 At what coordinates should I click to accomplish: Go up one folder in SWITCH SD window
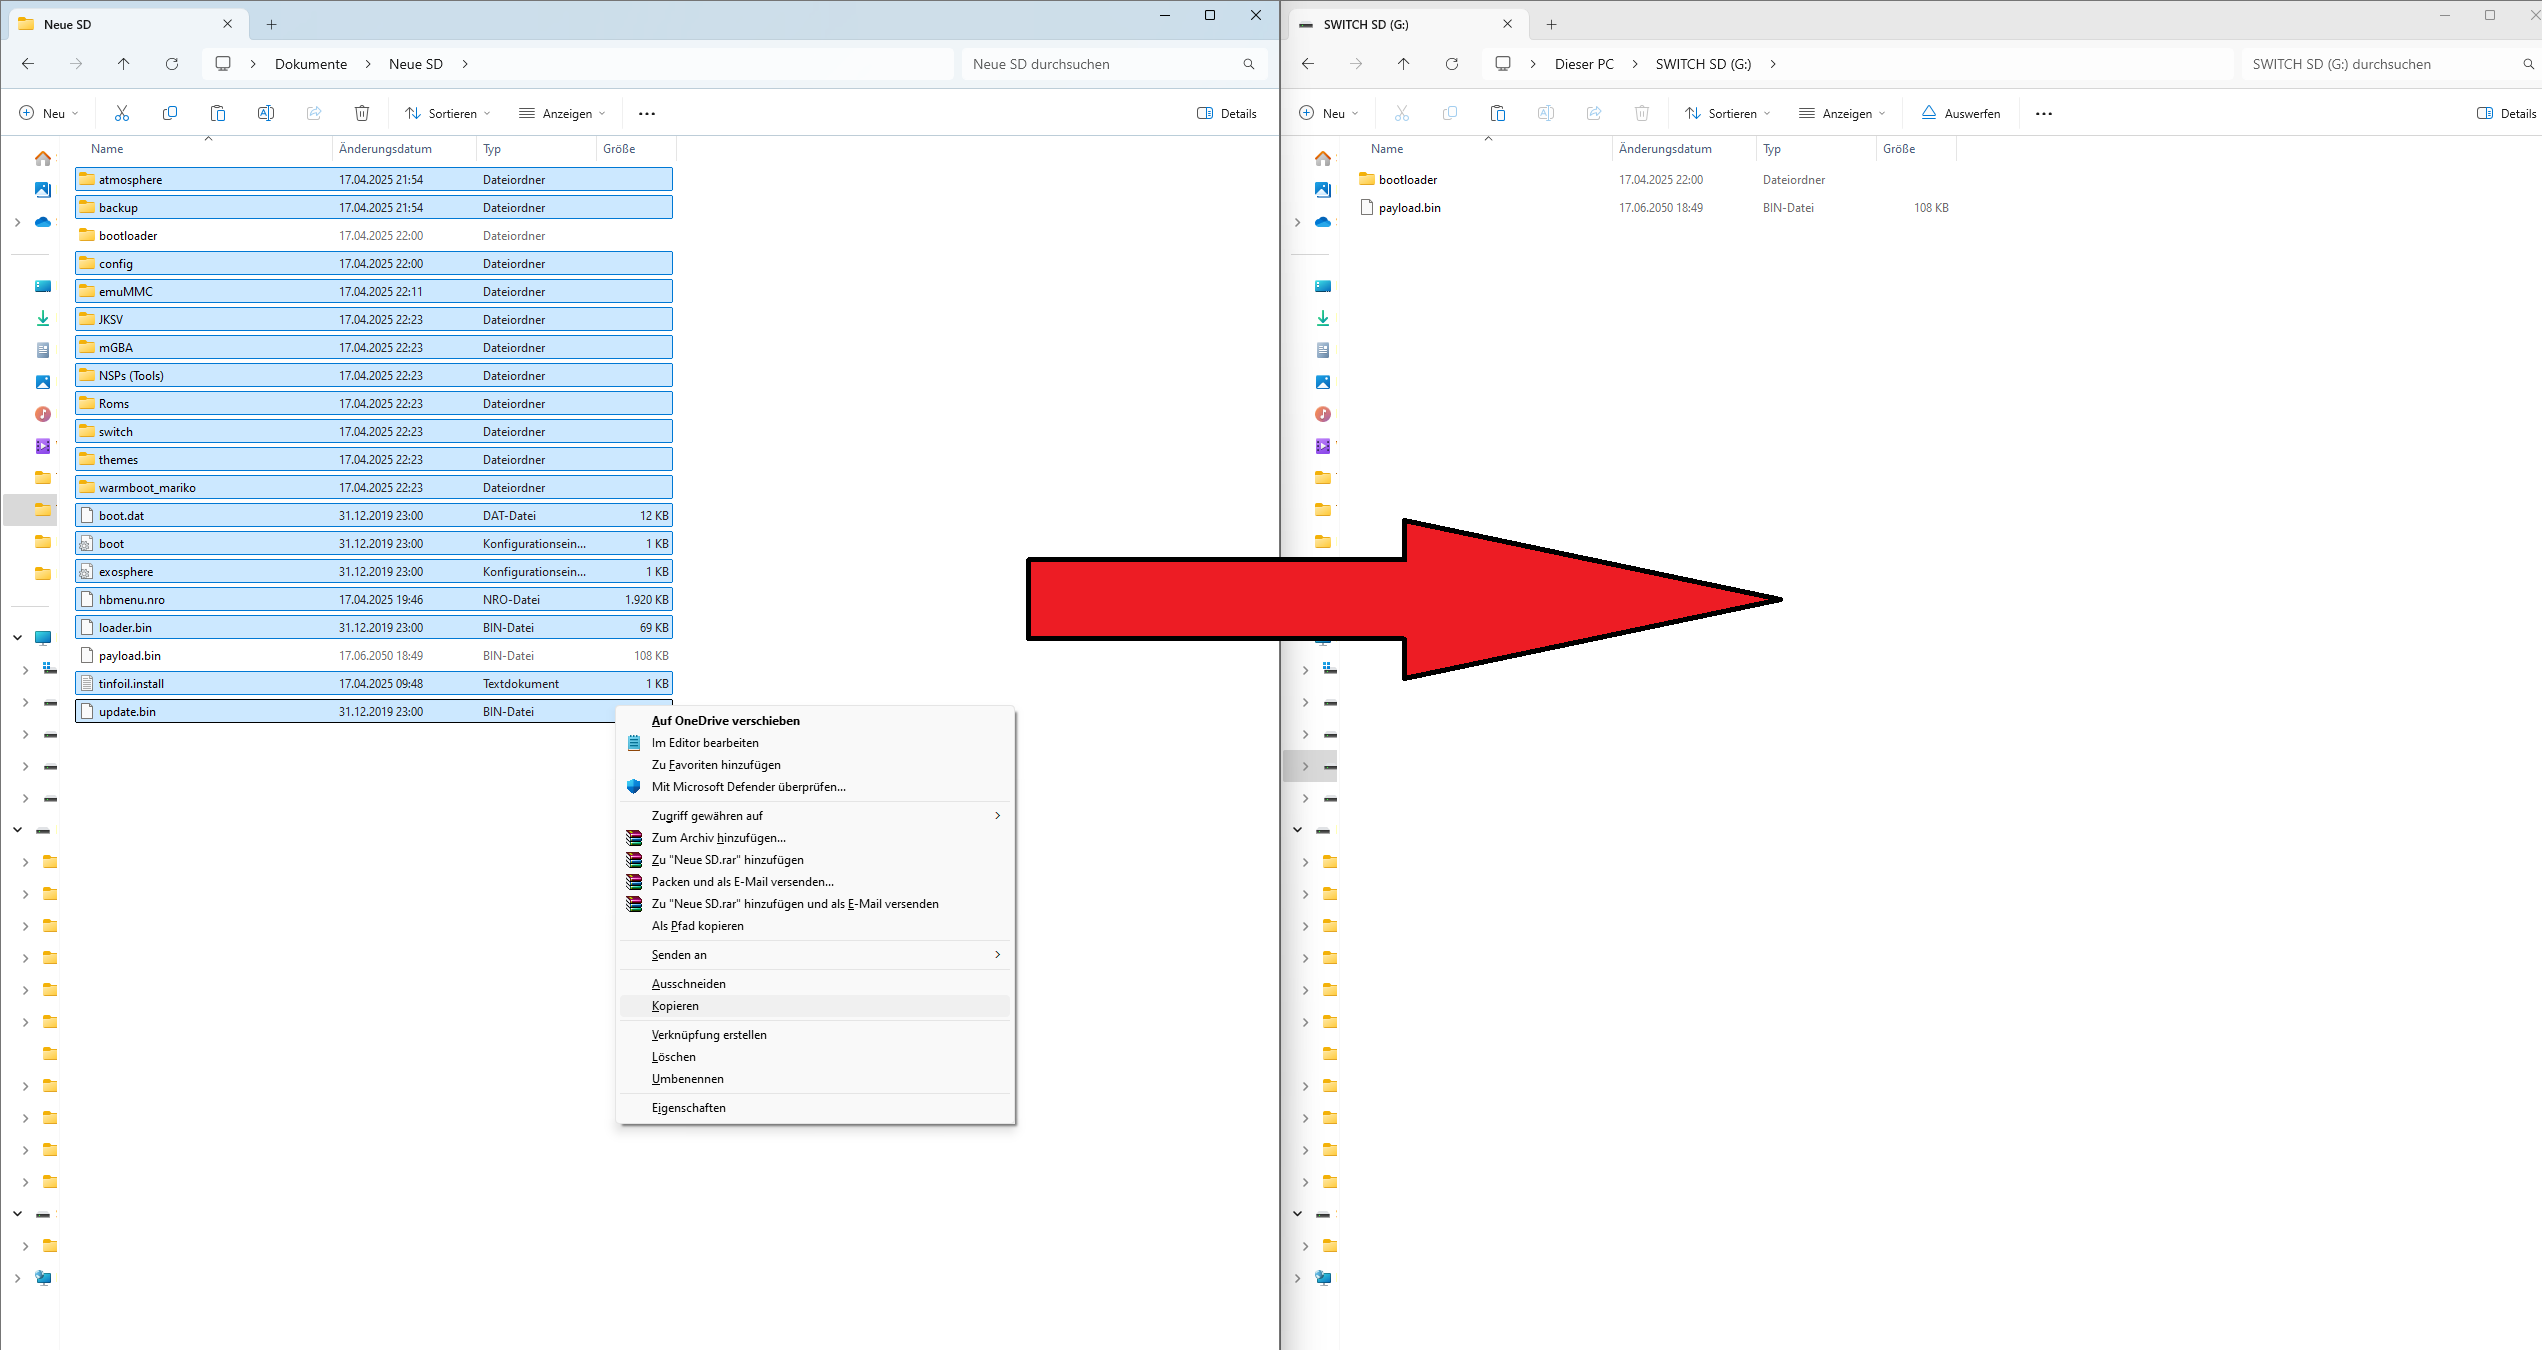click(1403, 64)
